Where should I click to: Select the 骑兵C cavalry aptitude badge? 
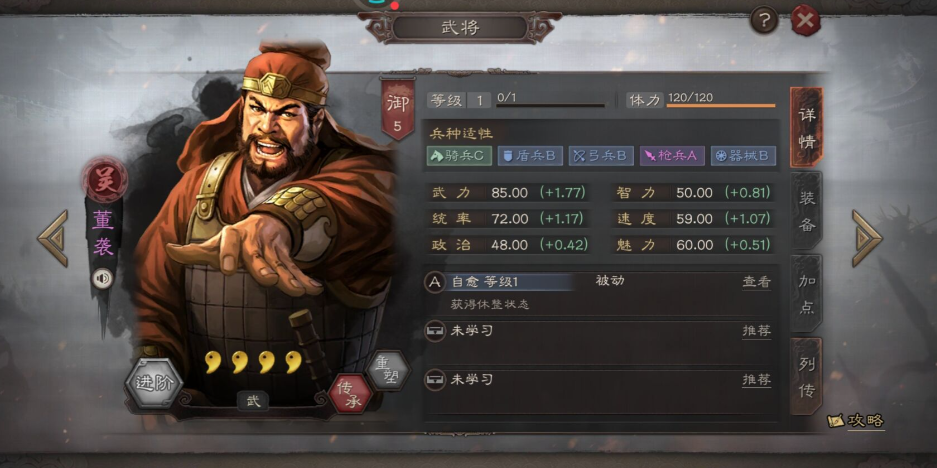coord(459,156)
